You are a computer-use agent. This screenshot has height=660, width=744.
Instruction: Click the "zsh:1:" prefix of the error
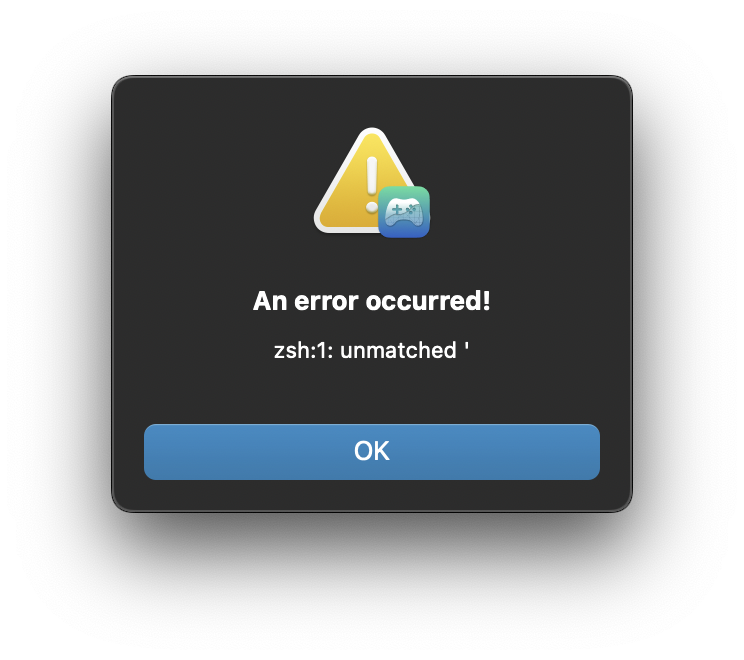click(x=304, y=351)
